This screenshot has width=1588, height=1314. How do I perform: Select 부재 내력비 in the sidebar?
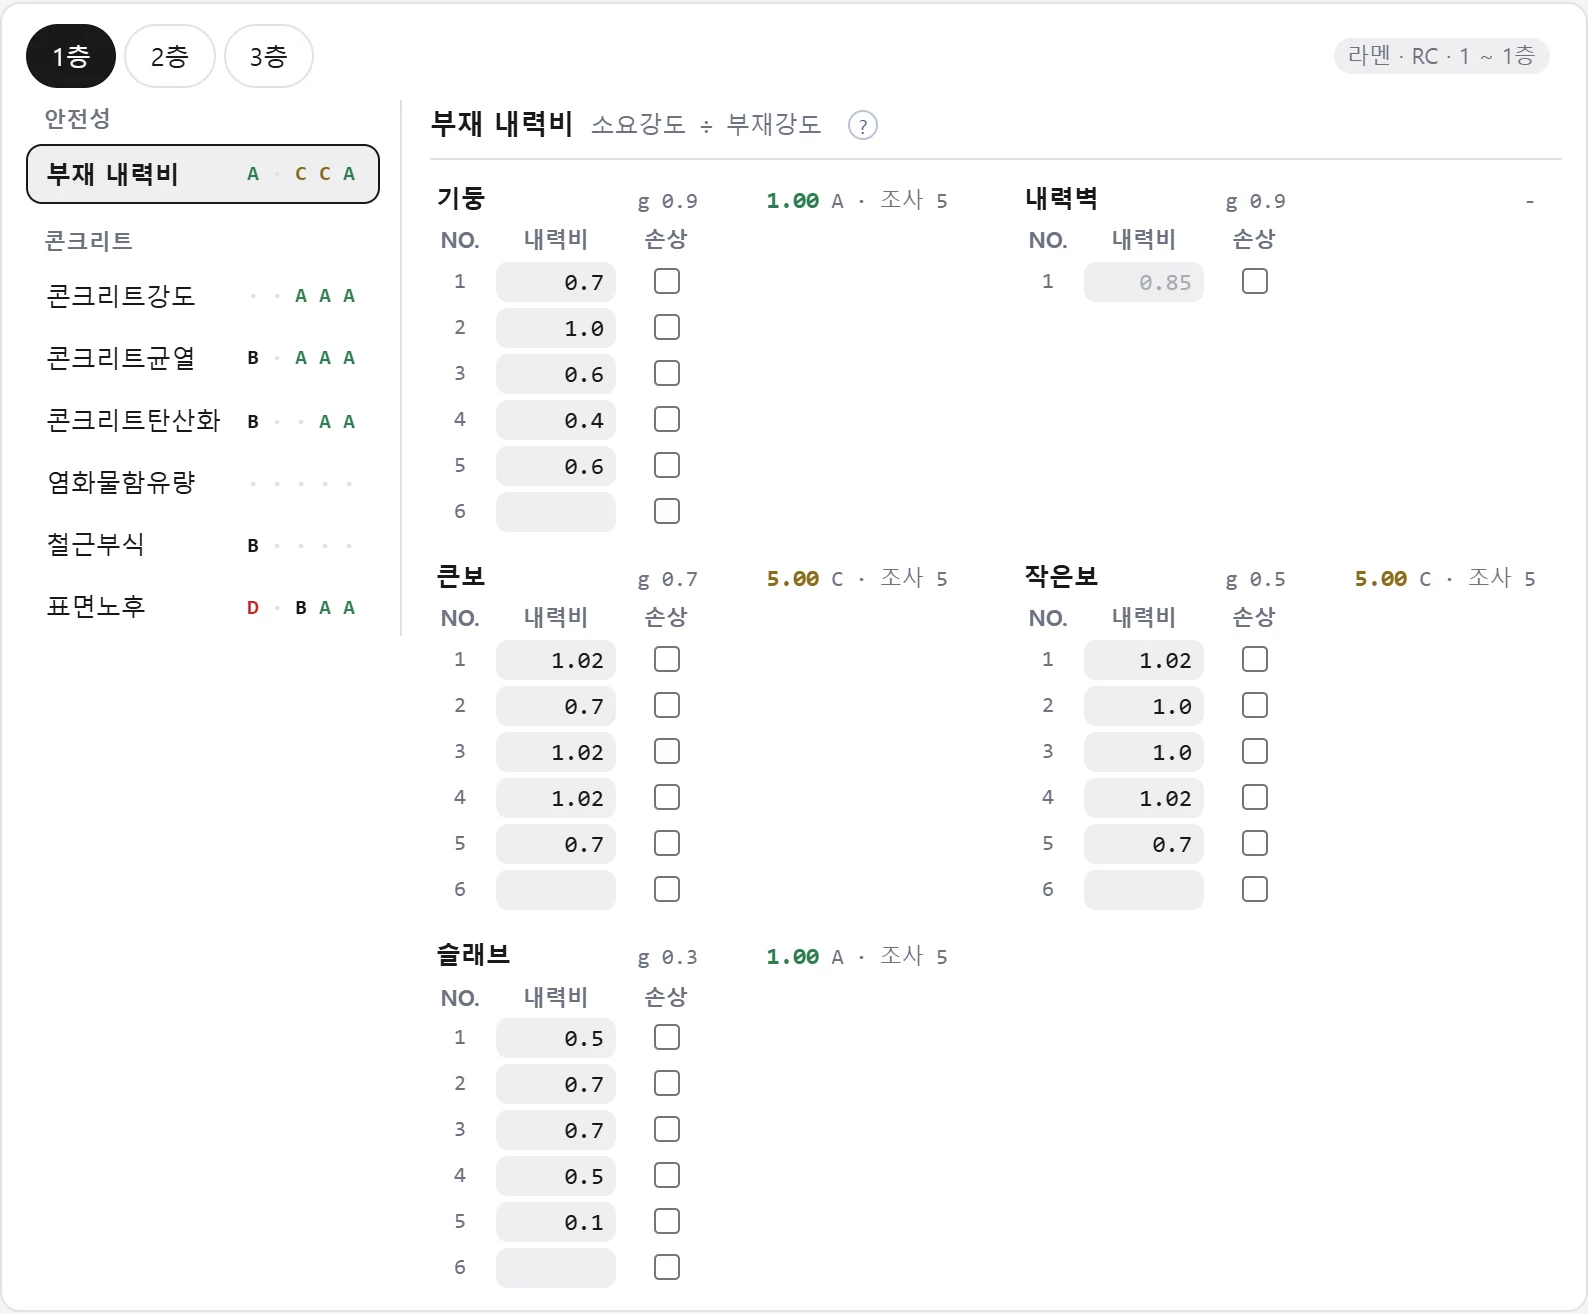point(203,174)
